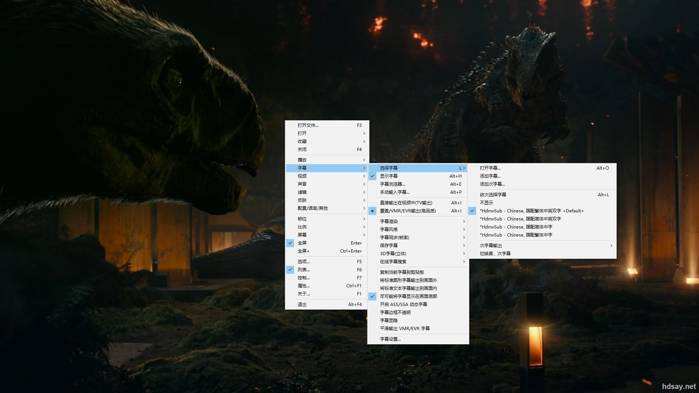Screen dimensions: 699x393
Task: Expand the 3D字幕(立体) submenu
Action: [x=418, y=254]
